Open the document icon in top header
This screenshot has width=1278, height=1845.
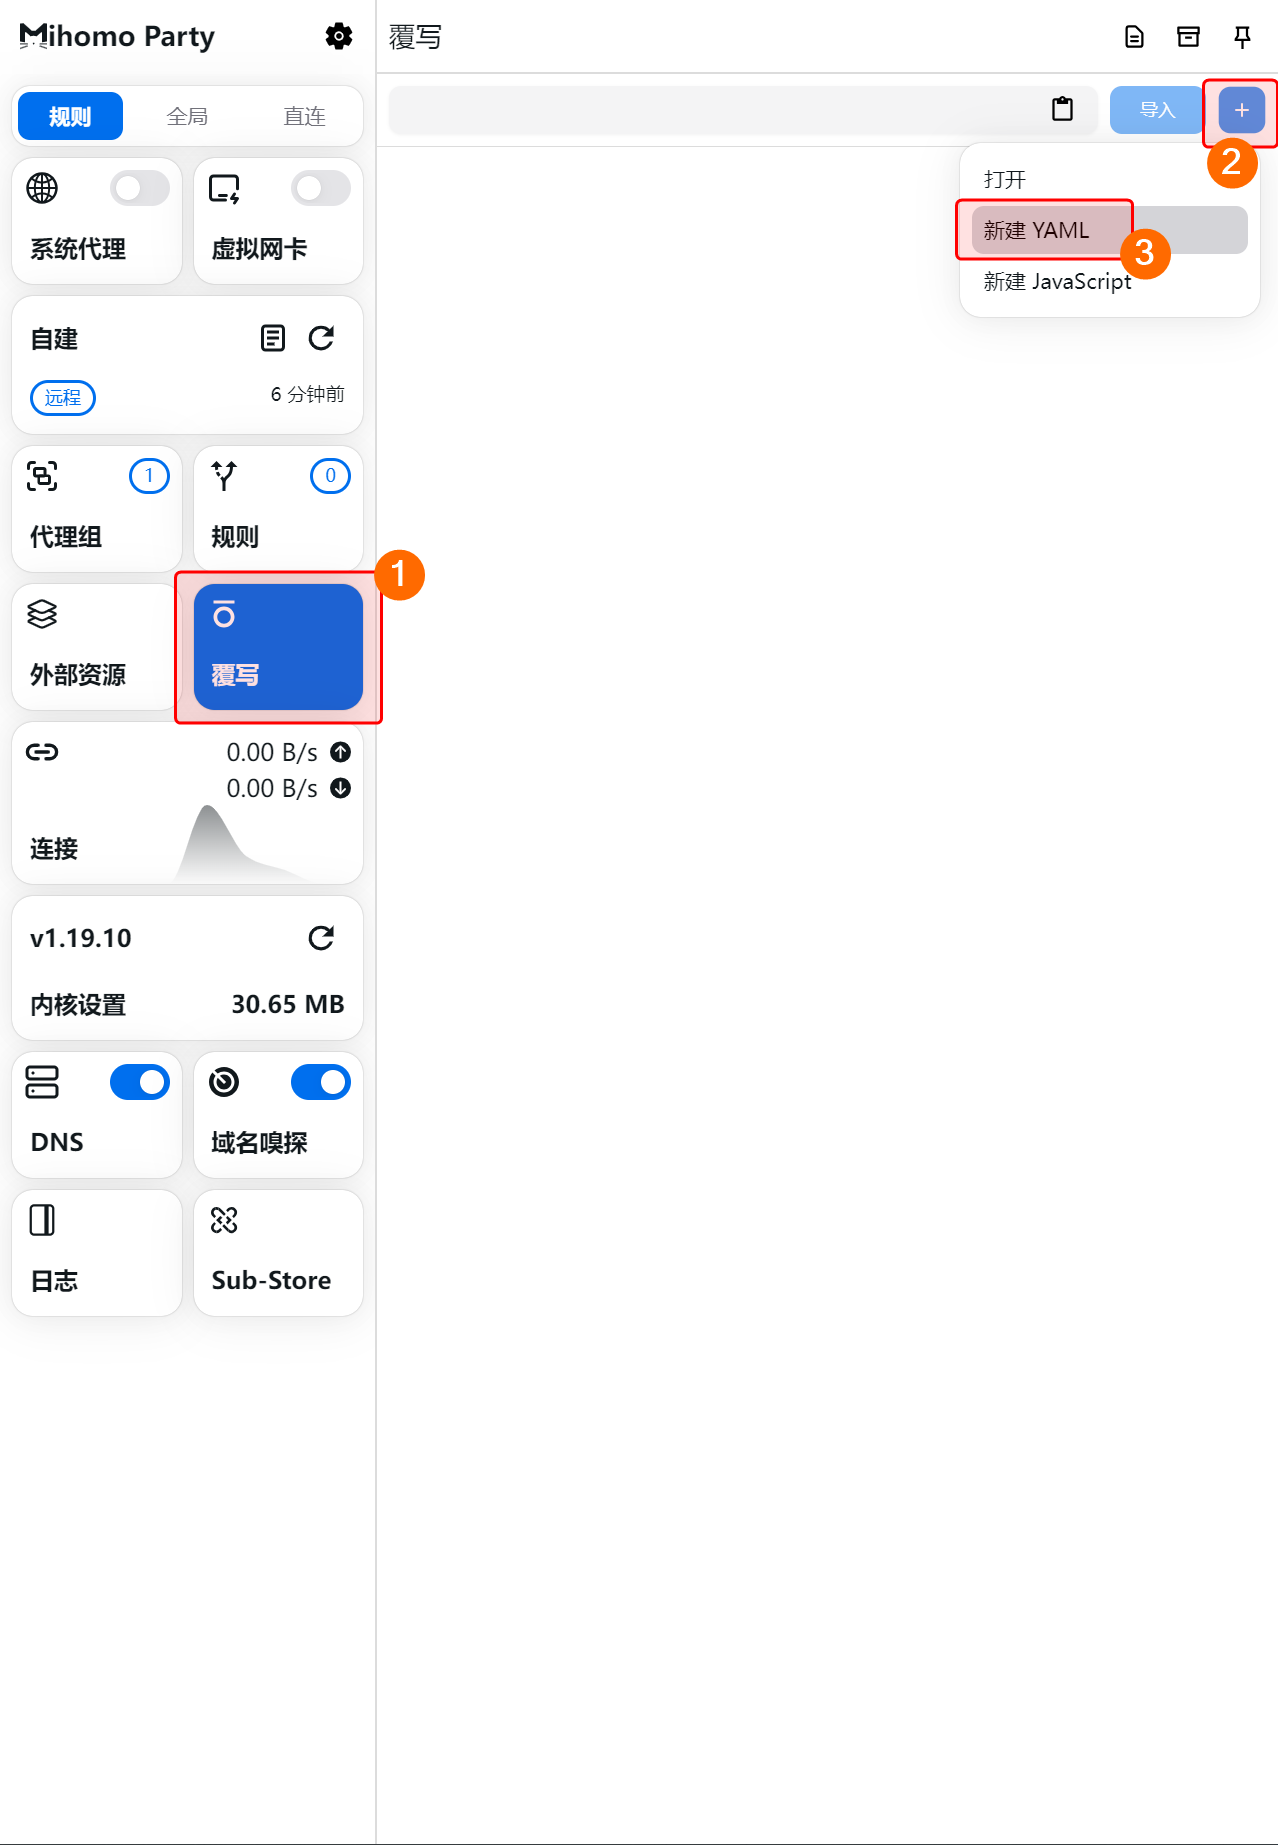click(1134, 37)
